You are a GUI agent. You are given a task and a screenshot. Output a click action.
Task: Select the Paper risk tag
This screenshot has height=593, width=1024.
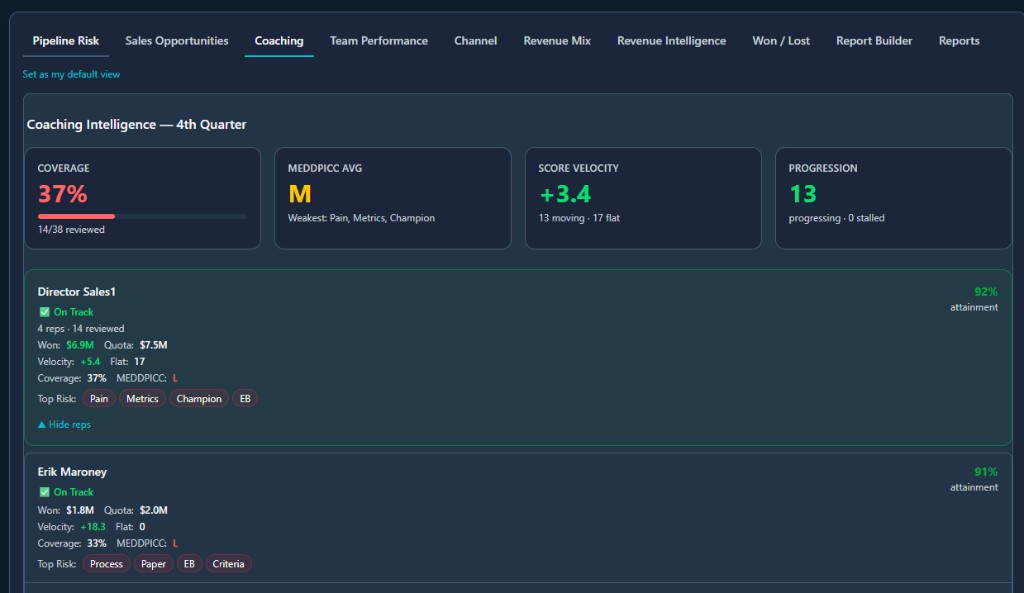(153, 564)
